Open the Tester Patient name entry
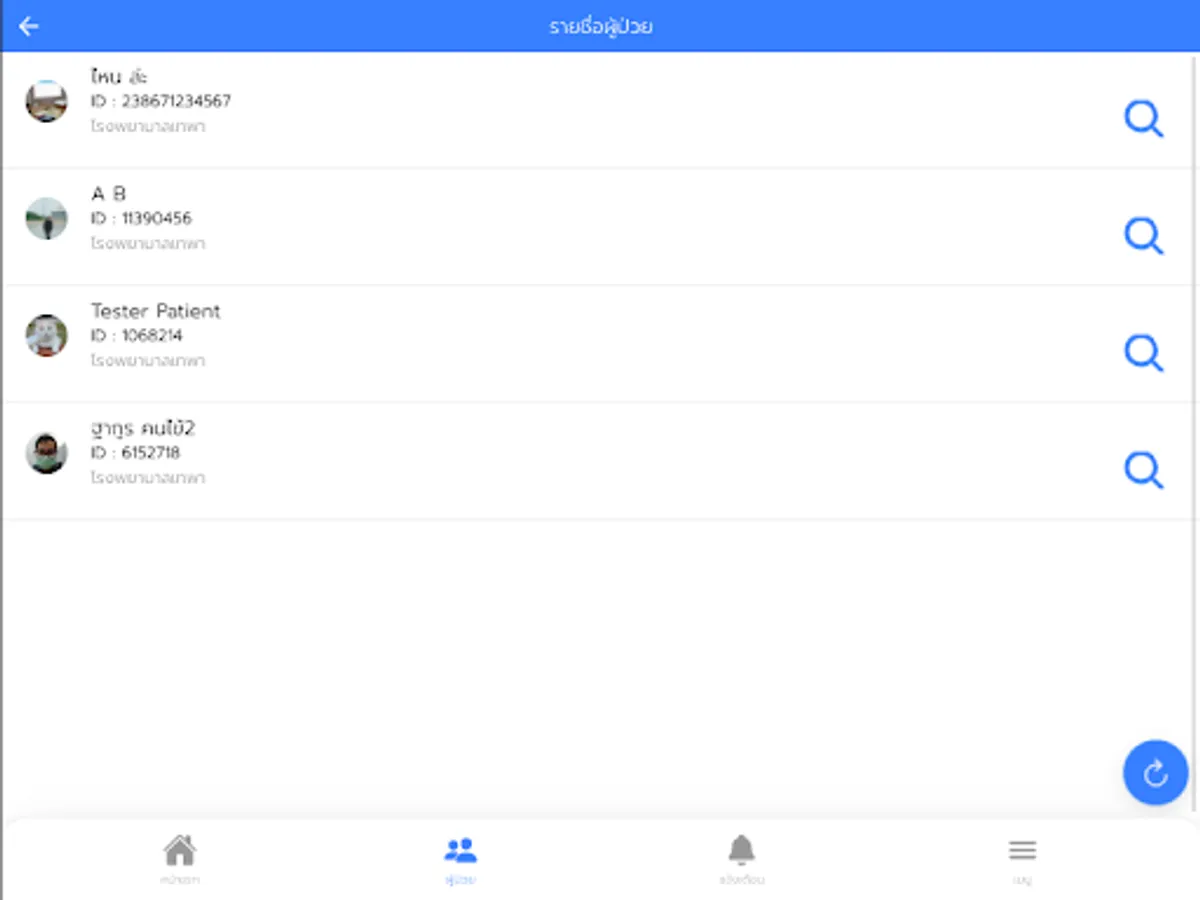The width and height of the screenshot is (1200, 900). (155, 311)
